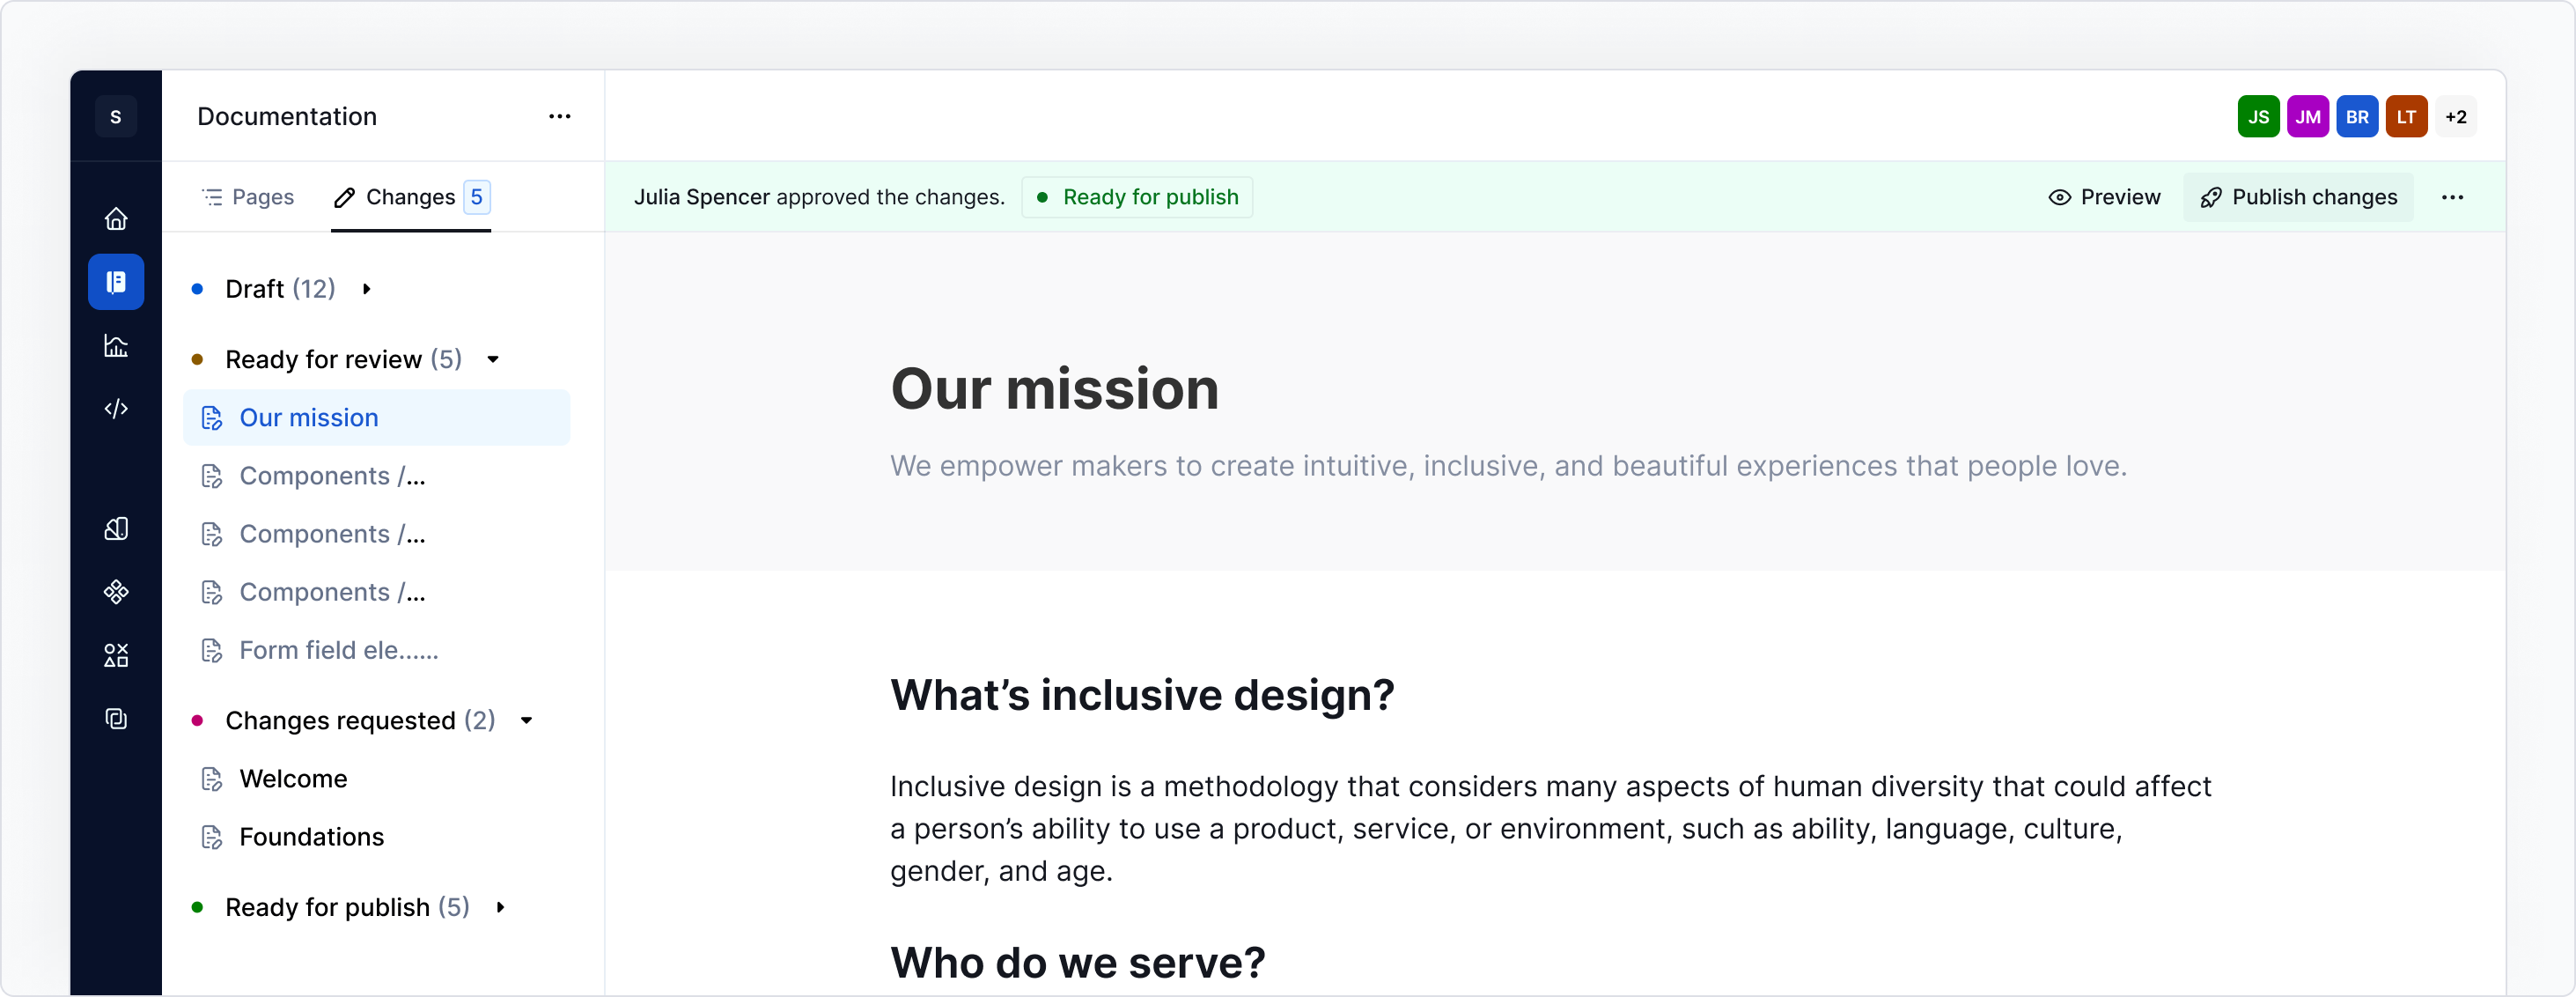The height and width of the screenshot is (997, 2576).
Task: Expand the Draft section
Action: click(366, 288)
